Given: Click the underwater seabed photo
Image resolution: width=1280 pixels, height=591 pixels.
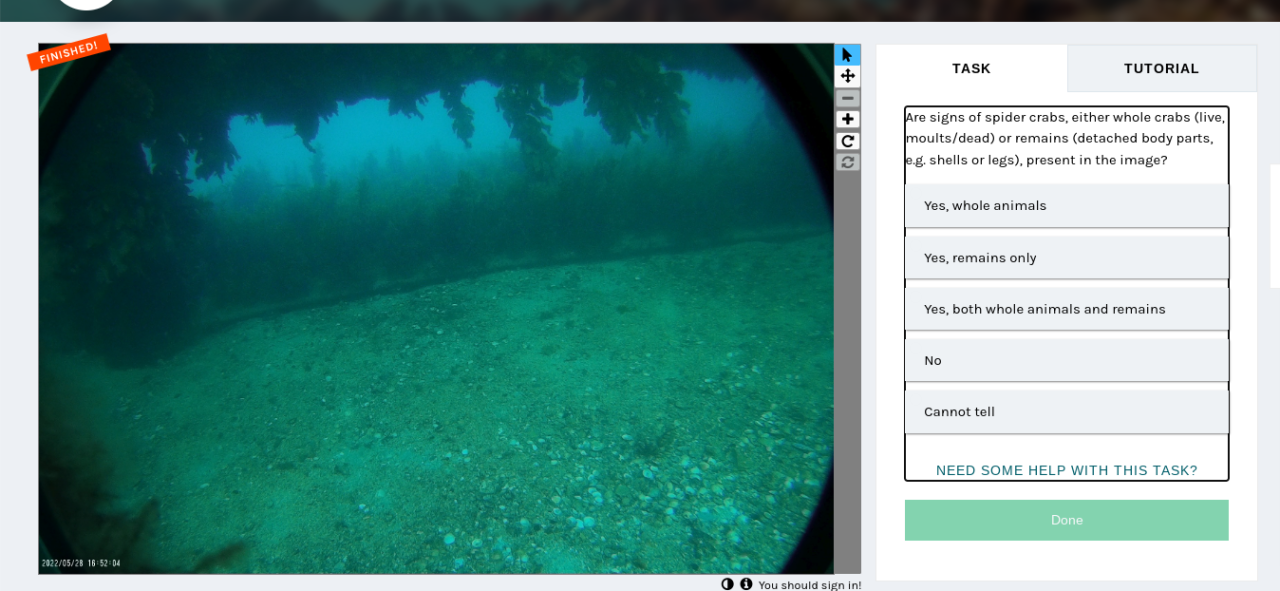Looking at the screenshot, I should pyautogui.click(x=436, y=308).
